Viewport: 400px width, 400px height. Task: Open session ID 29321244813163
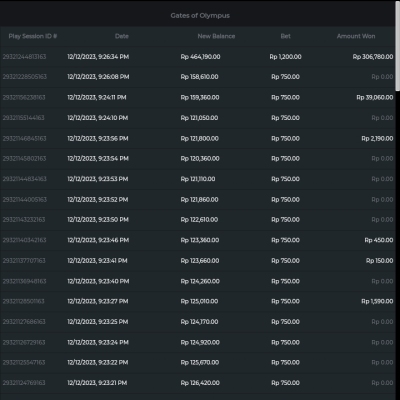[x=24, y=57]
